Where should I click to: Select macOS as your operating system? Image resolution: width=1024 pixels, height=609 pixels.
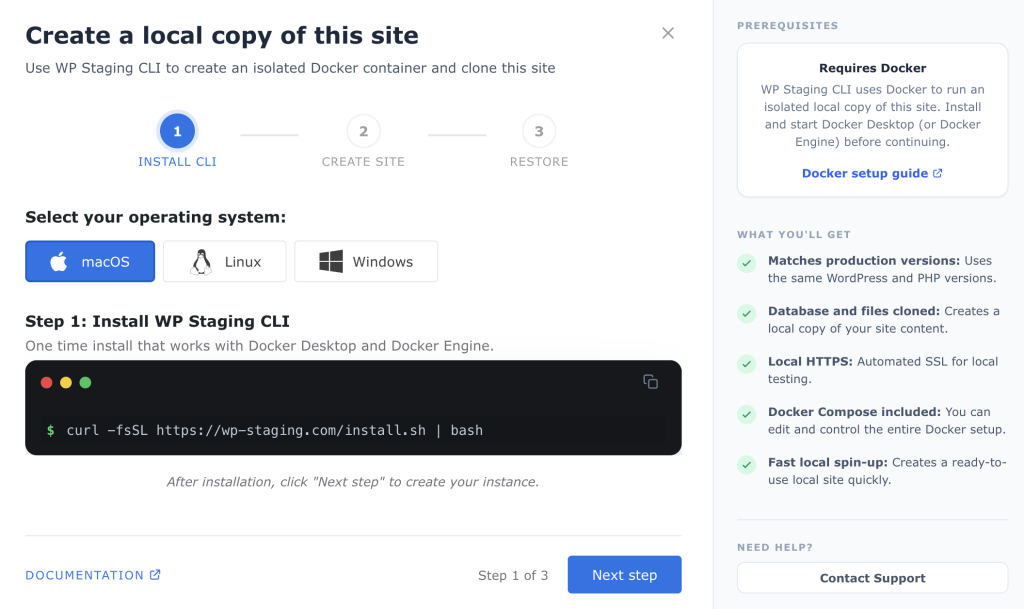click(90, 261)
